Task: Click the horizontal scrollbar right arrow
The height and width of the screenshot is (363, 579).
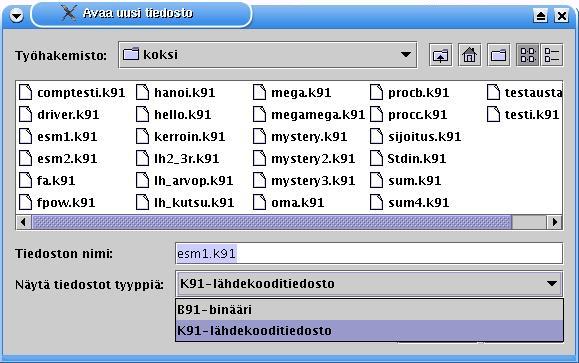Action: click(x=555, y=222)
